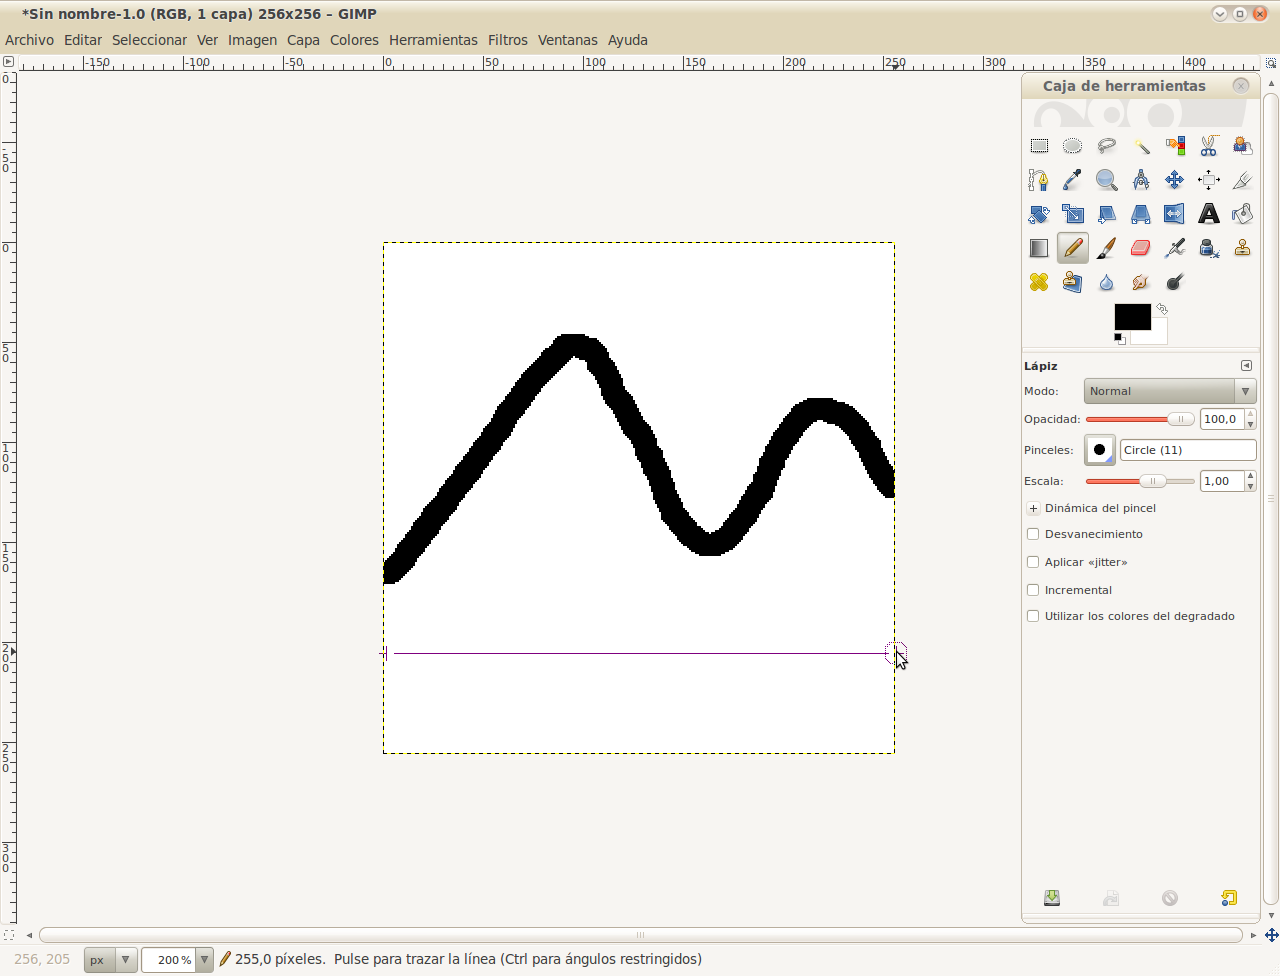Increase opacity with the stepper up arrow
Viewport: 1280px width, 976px height.
(x=1251, y=414)
